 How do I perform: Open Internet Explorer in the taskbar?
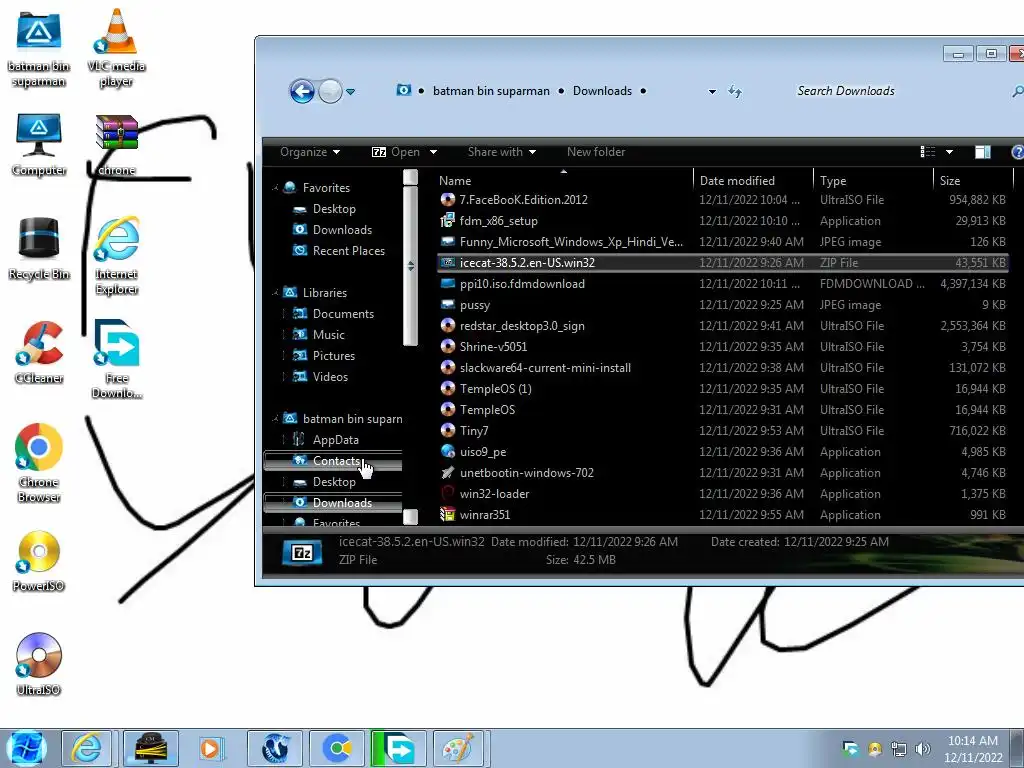[87, 748]
